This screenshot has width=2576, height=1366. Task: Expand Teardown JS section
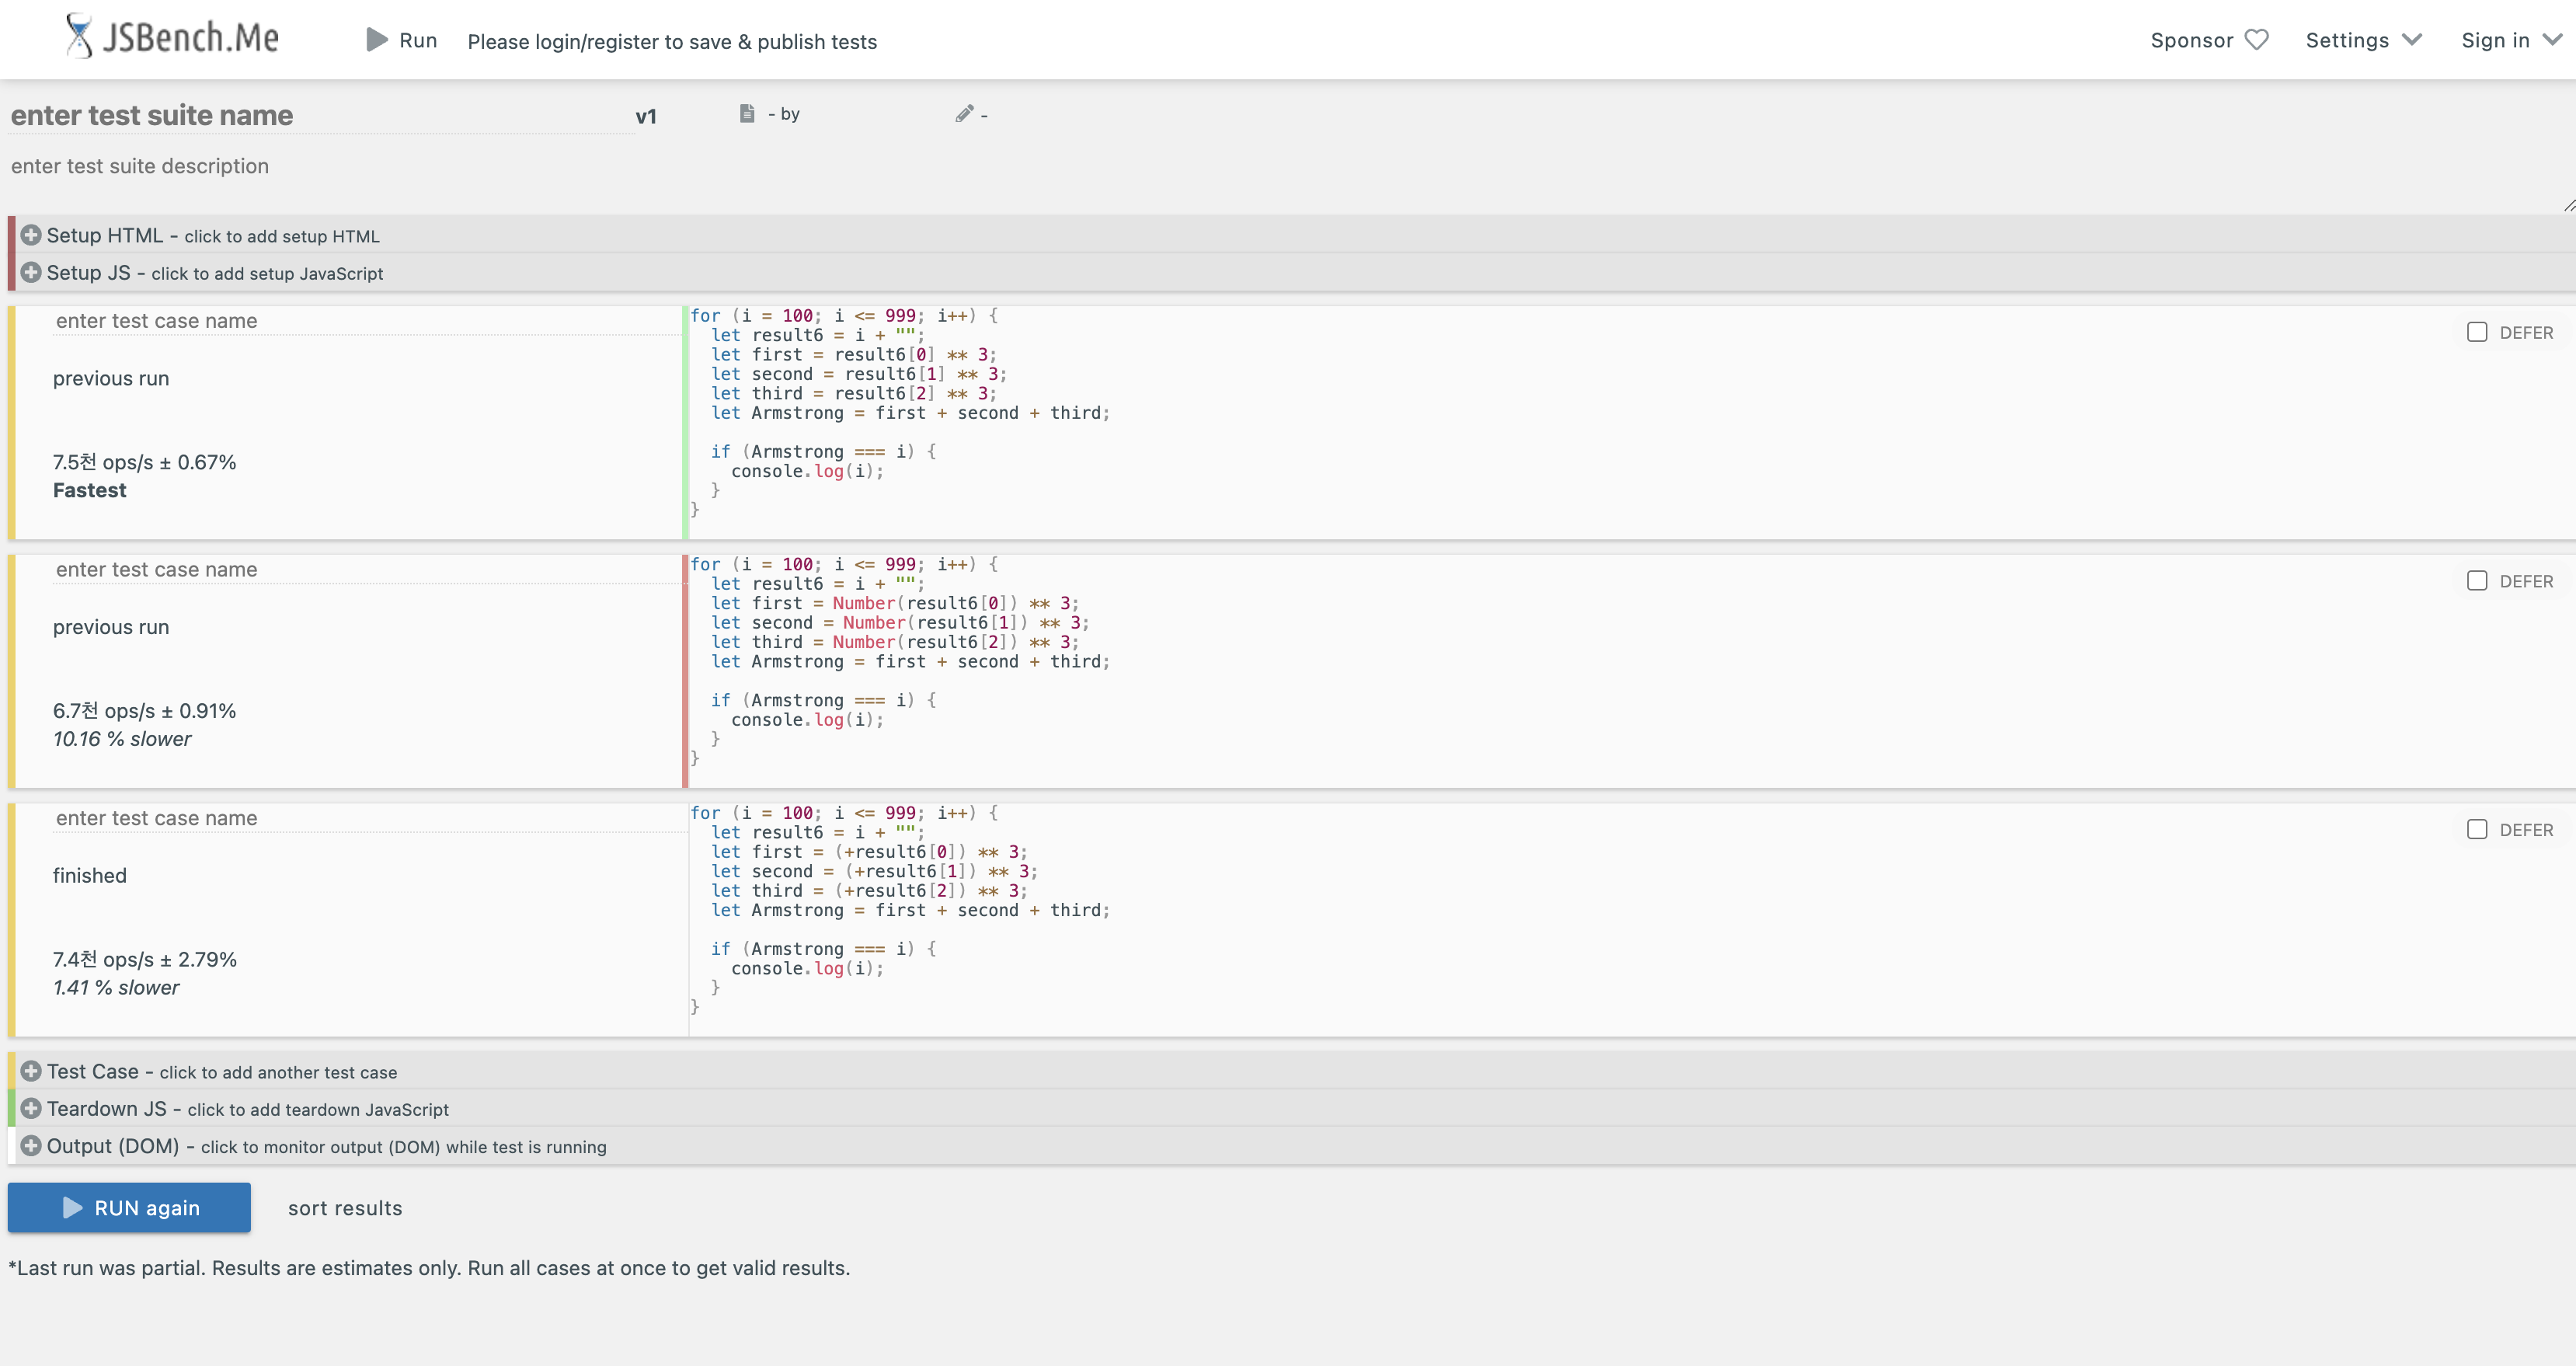coord(31,1109)
